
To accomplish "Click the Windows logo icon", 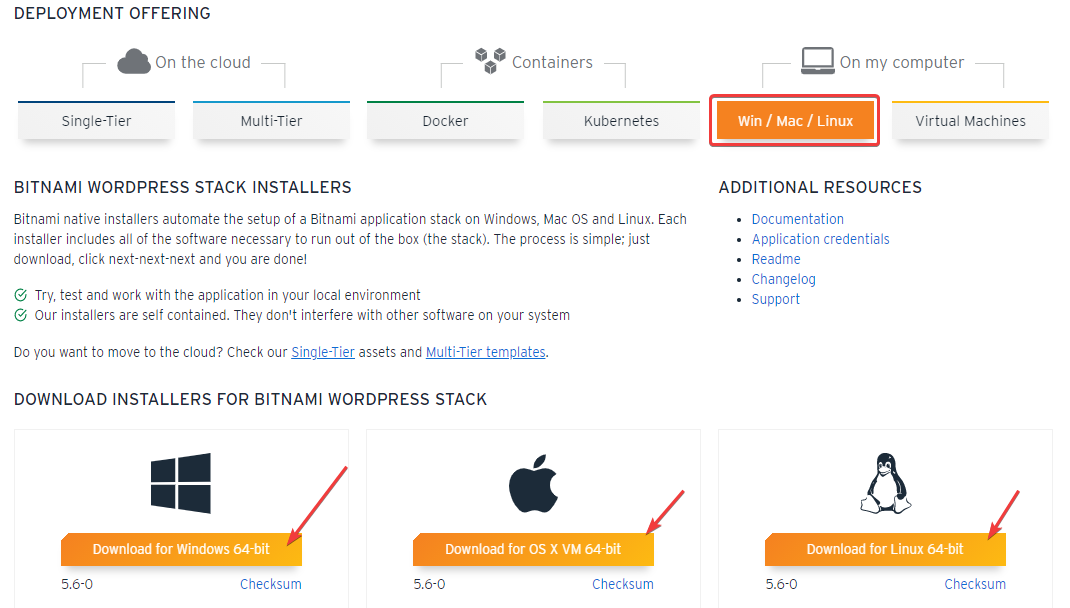I will pos(181,483).
